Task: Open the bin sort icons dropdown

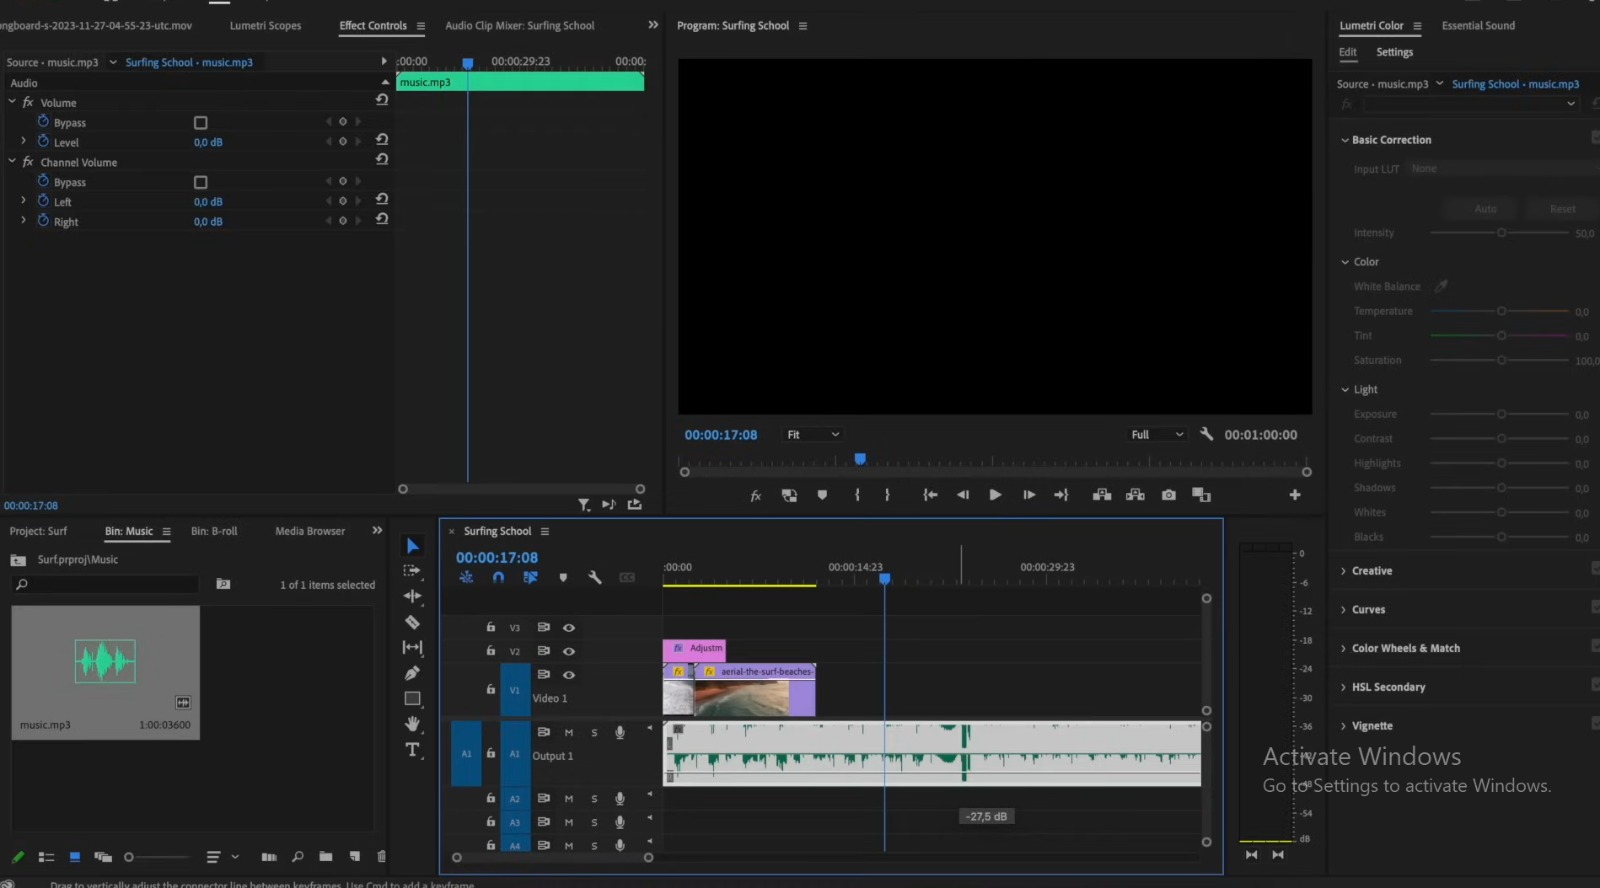Action: [222, 857]
